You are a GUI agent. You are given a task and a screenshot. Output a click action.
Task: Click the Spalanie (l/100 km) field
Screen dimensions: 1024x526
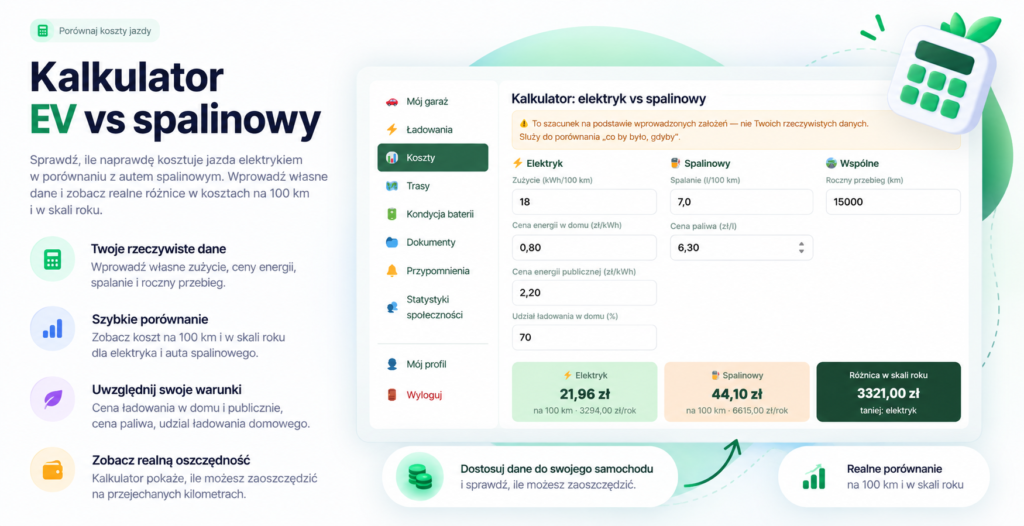tap(741, 202)
